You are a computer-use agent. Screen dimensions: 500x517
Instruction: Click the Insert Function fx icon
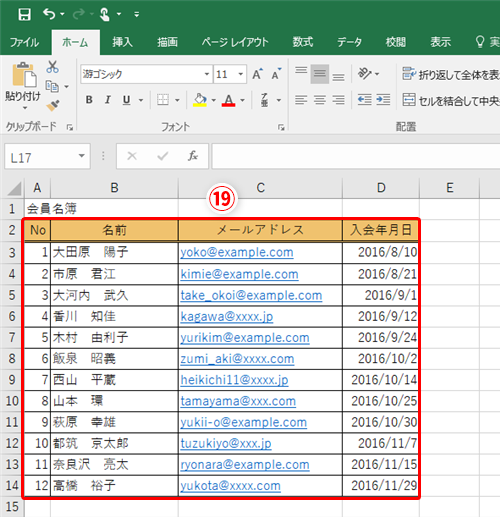193,156
